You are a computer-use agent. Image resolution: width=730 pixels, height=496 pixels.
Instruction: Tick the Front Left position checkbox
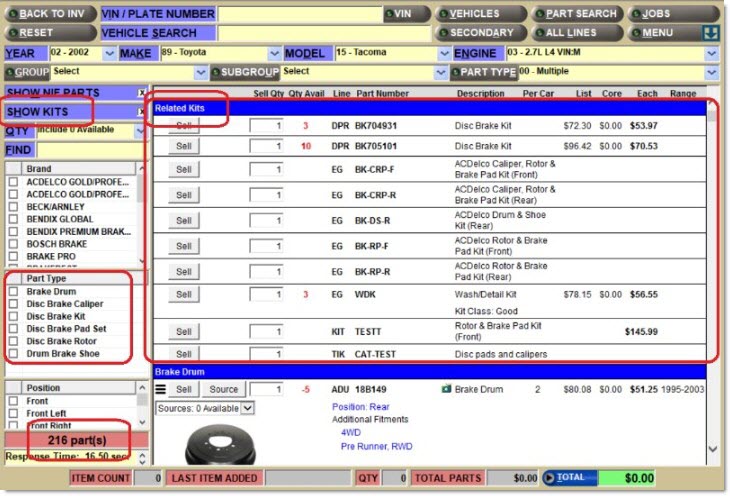coord(13,413)
